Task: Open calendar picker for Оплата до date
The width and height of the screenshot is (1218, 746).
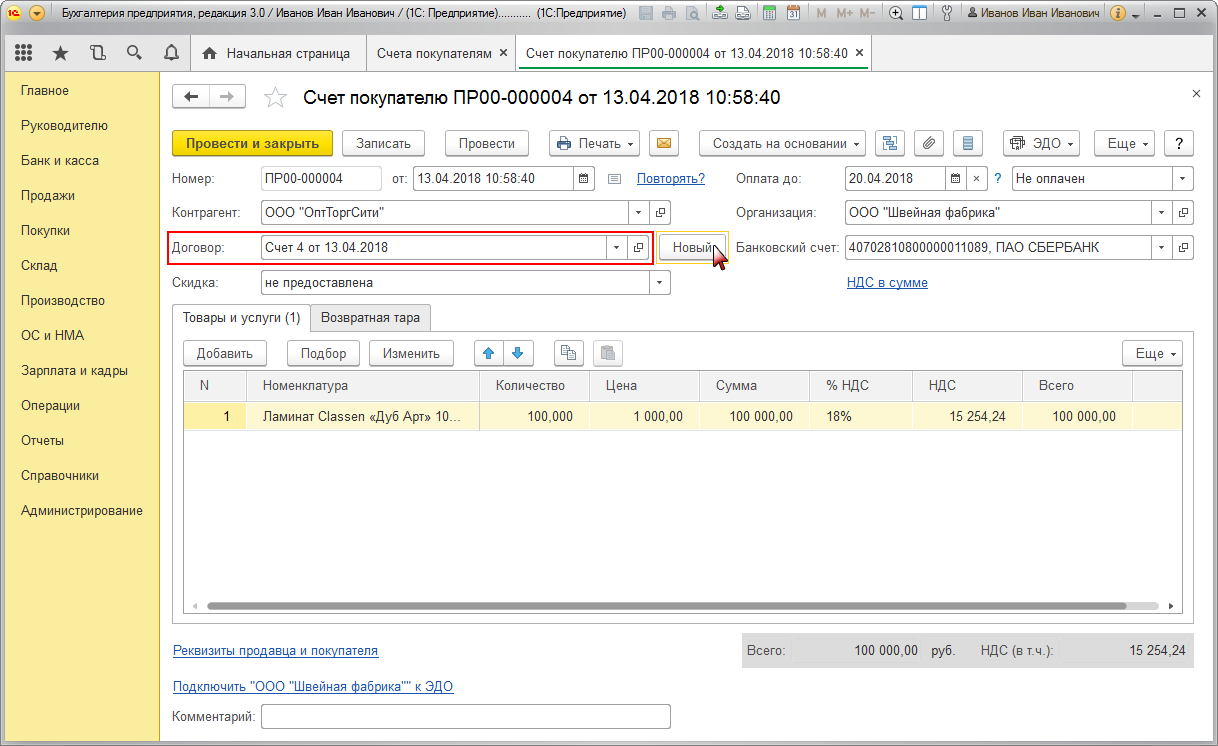Action: point(955,179)
